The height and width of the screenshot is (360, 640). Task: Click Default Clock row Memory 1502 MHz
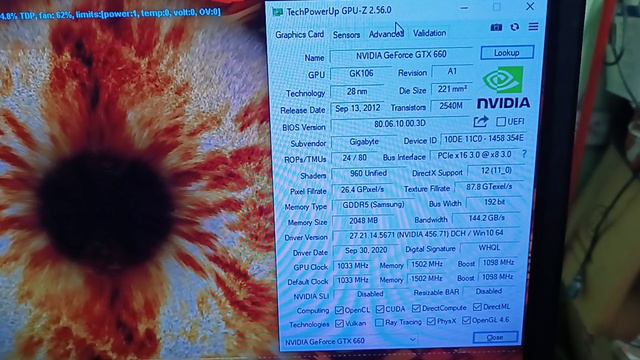(x=426, y=278)
